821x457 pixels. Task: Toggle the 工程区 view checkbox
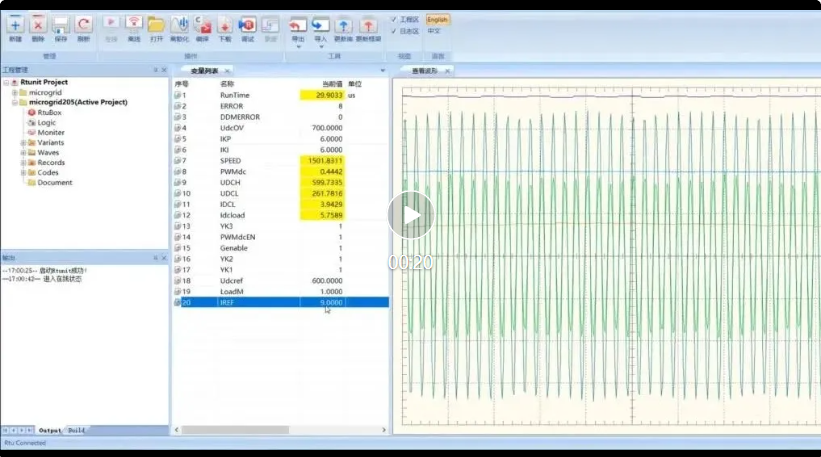coord(393,19)
